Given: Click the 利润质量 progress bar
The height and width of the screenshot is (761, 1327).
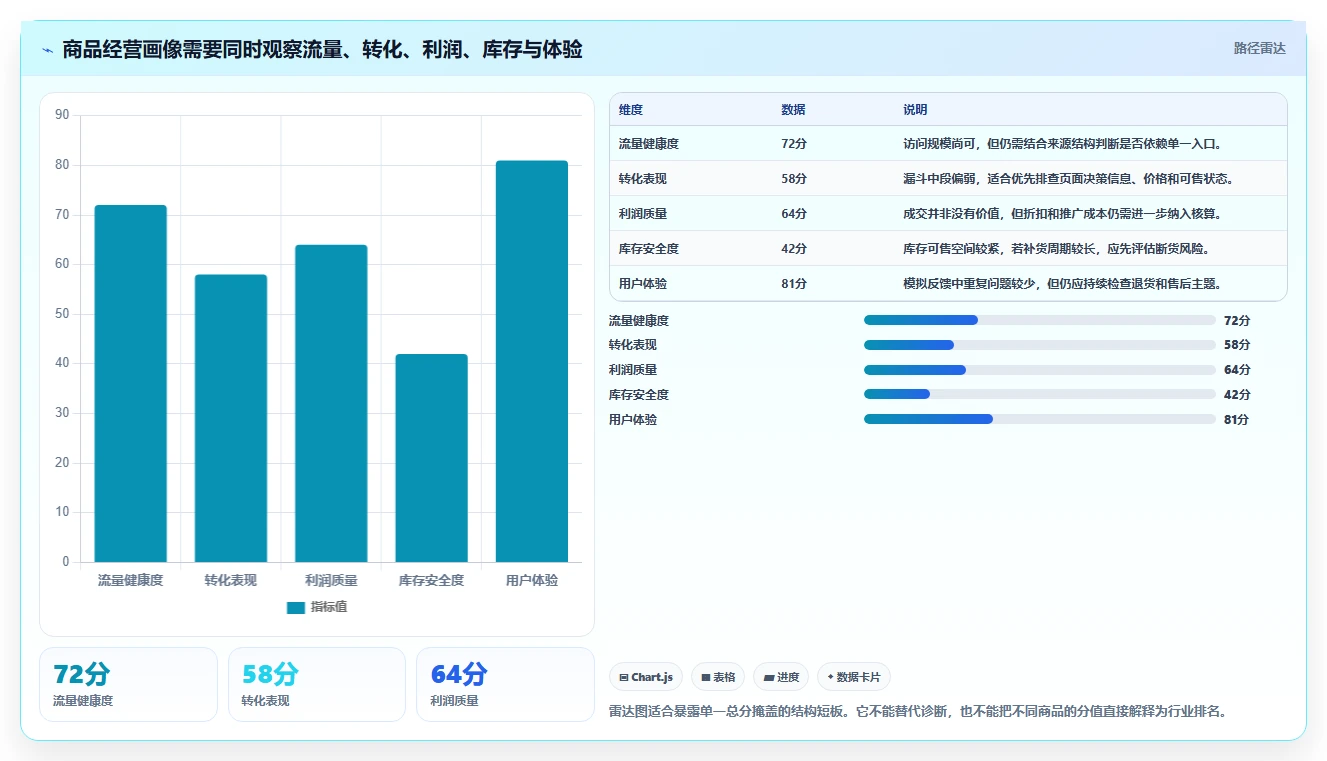Looking at the screenshot, I should click(x=1039, y=370).
